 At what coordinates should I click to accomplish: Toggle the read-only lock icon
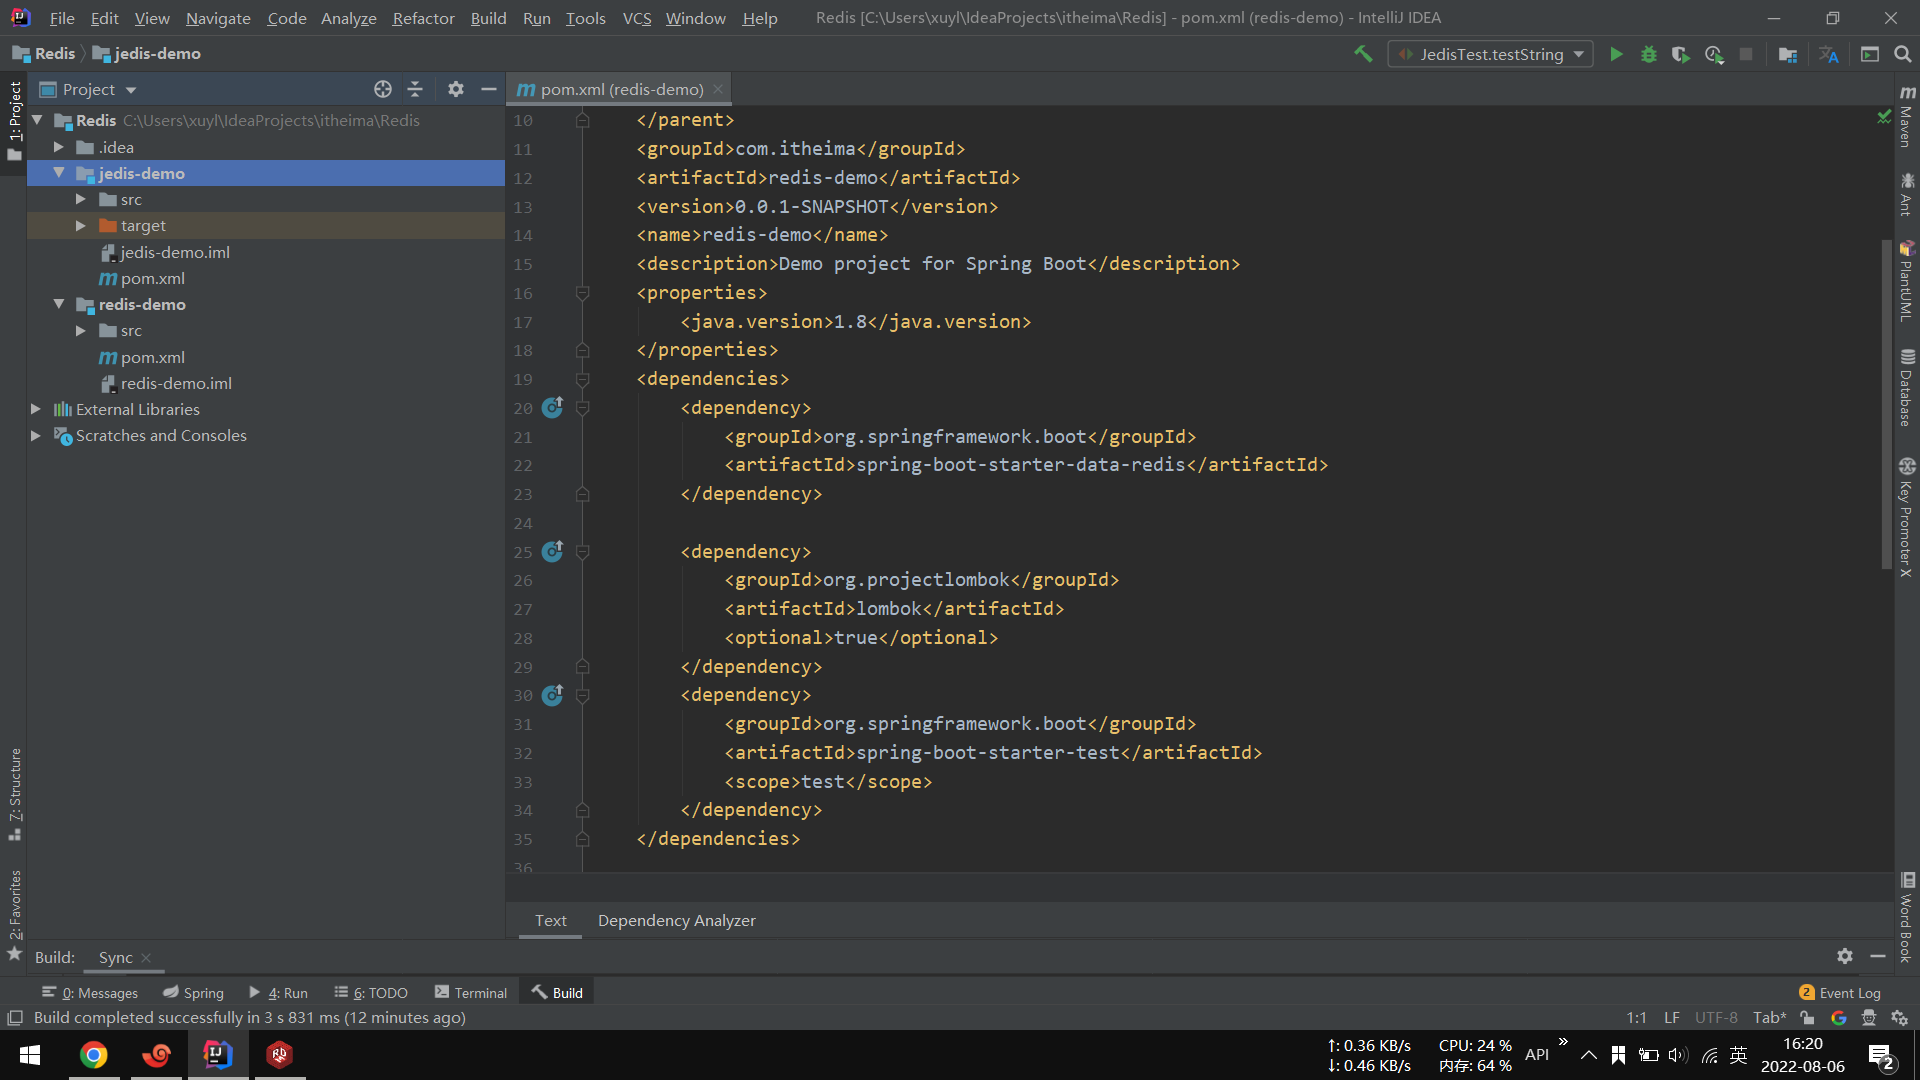1807,1017
